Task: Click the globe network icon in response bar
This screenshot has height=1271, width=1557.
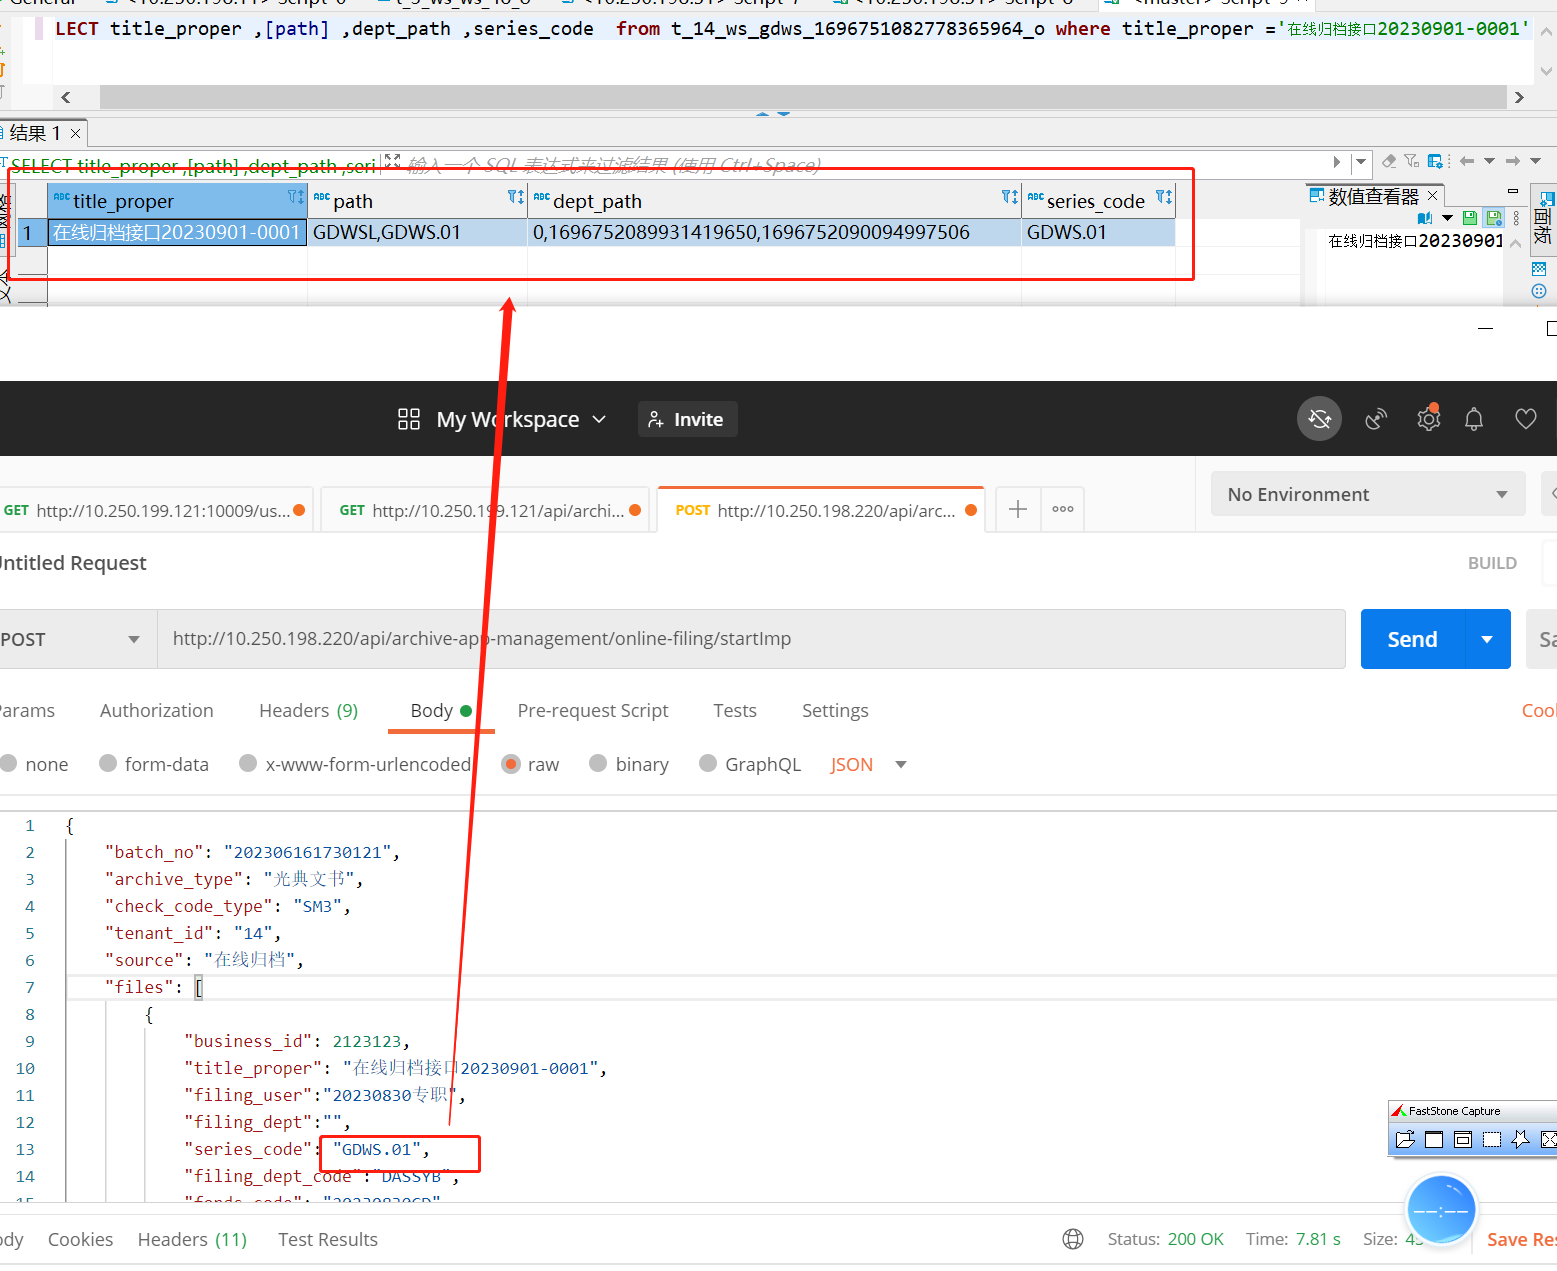Action: [1073, 1239]
